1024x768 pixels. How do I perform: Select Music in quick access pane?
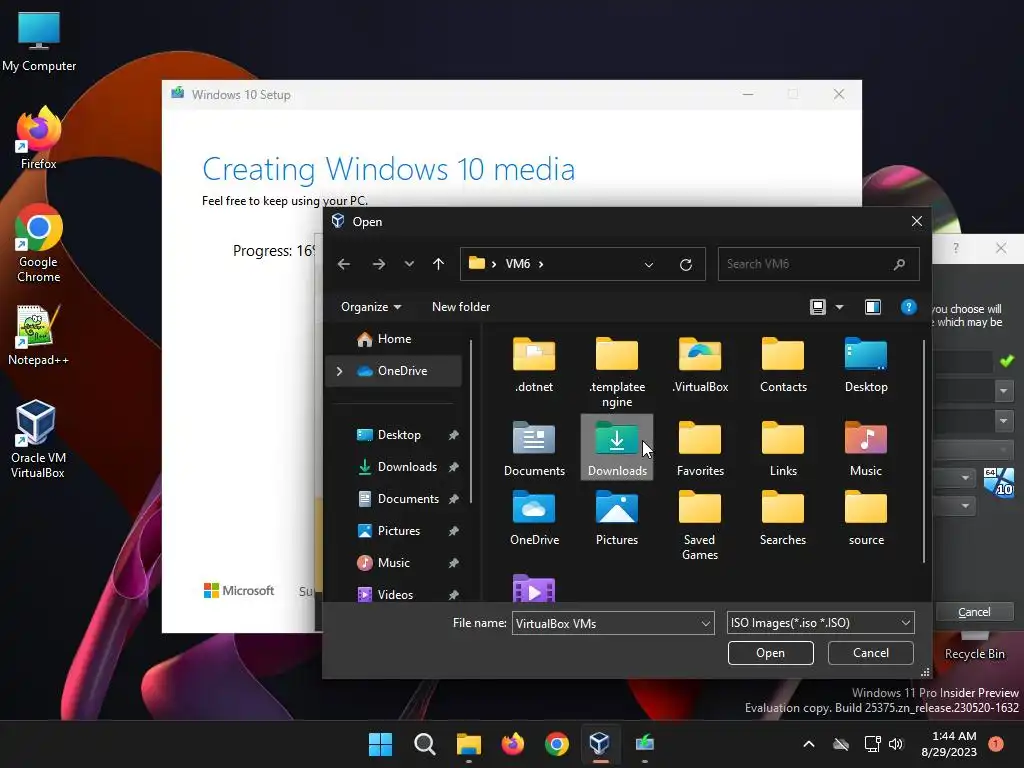click(394, 563)
